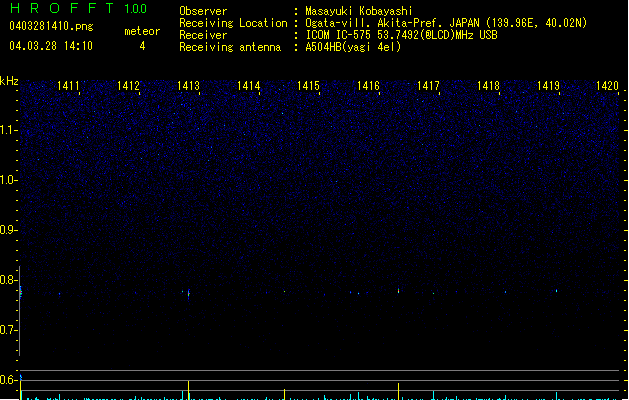629x400 pixels.
Task: Click time axis label 1416
Action: 368,86
